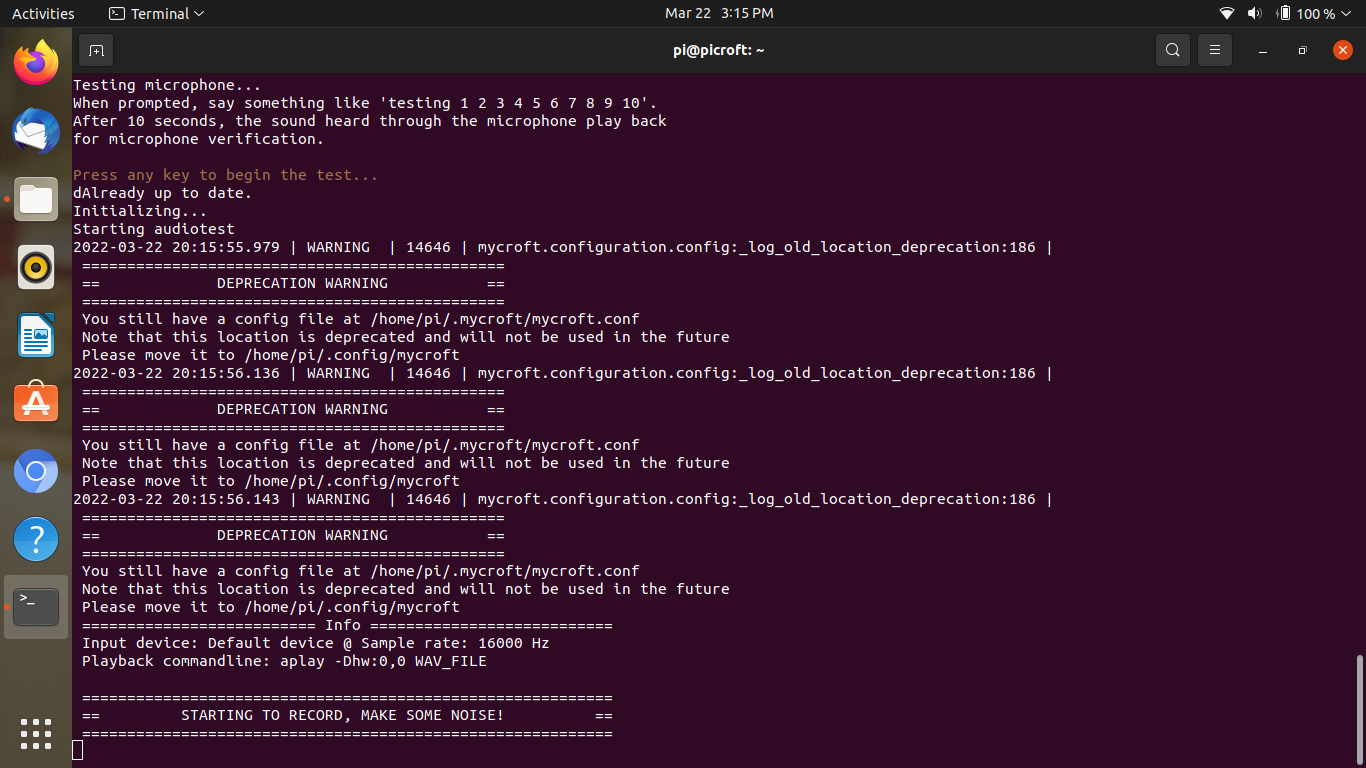The image size is (1366, 768).
Task: Launch LibreOffice Writer from the dock
Action: coord(36,335)
